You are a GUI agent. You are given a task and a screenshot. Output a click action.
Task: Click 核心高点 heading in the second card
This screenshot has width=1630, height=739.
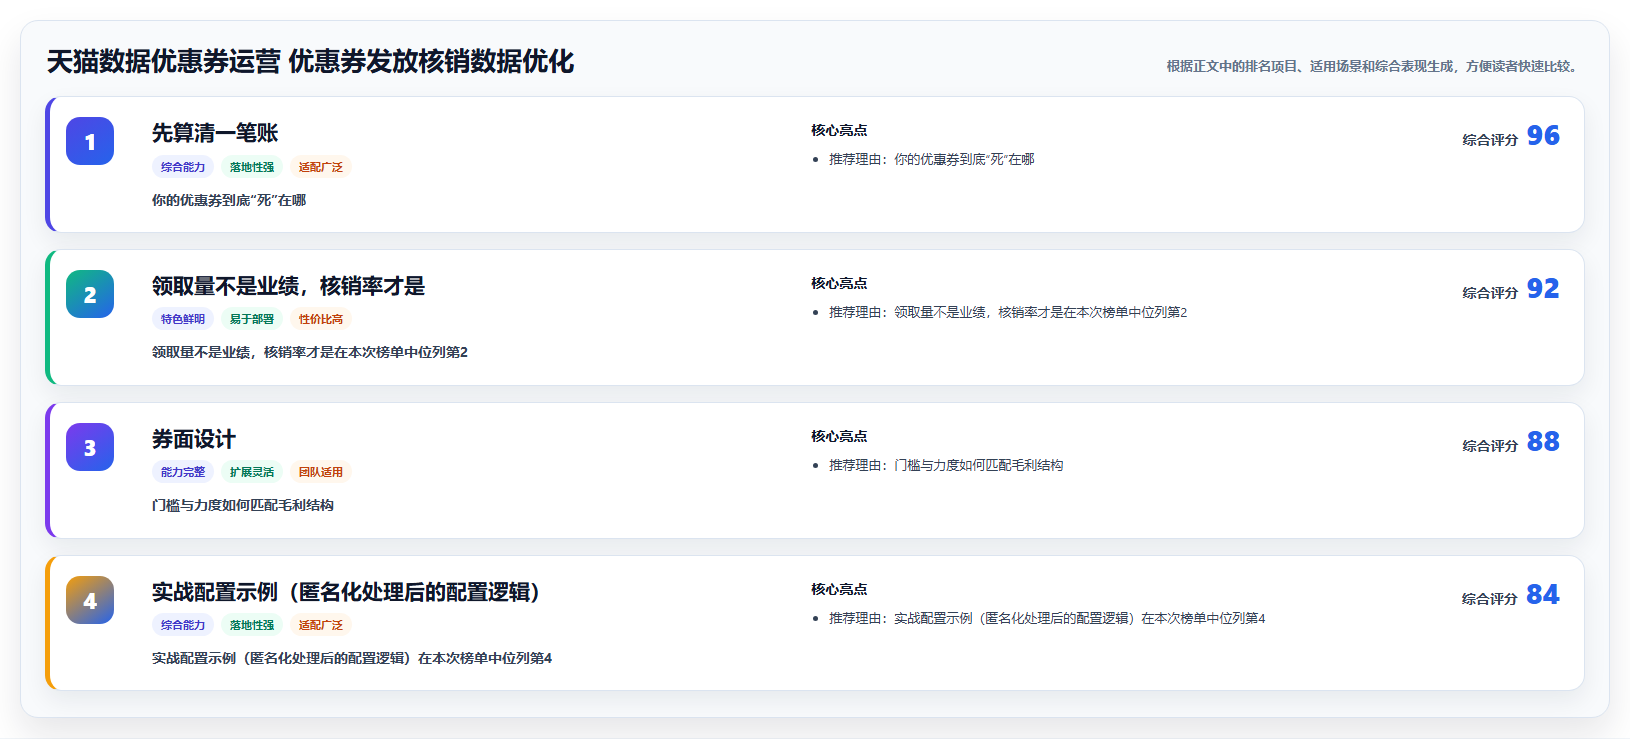[839, 283]
